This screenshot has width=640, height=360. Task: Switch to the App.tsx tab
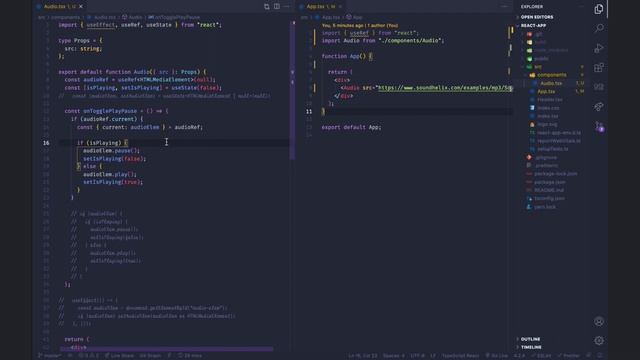(x=321, y=7)
